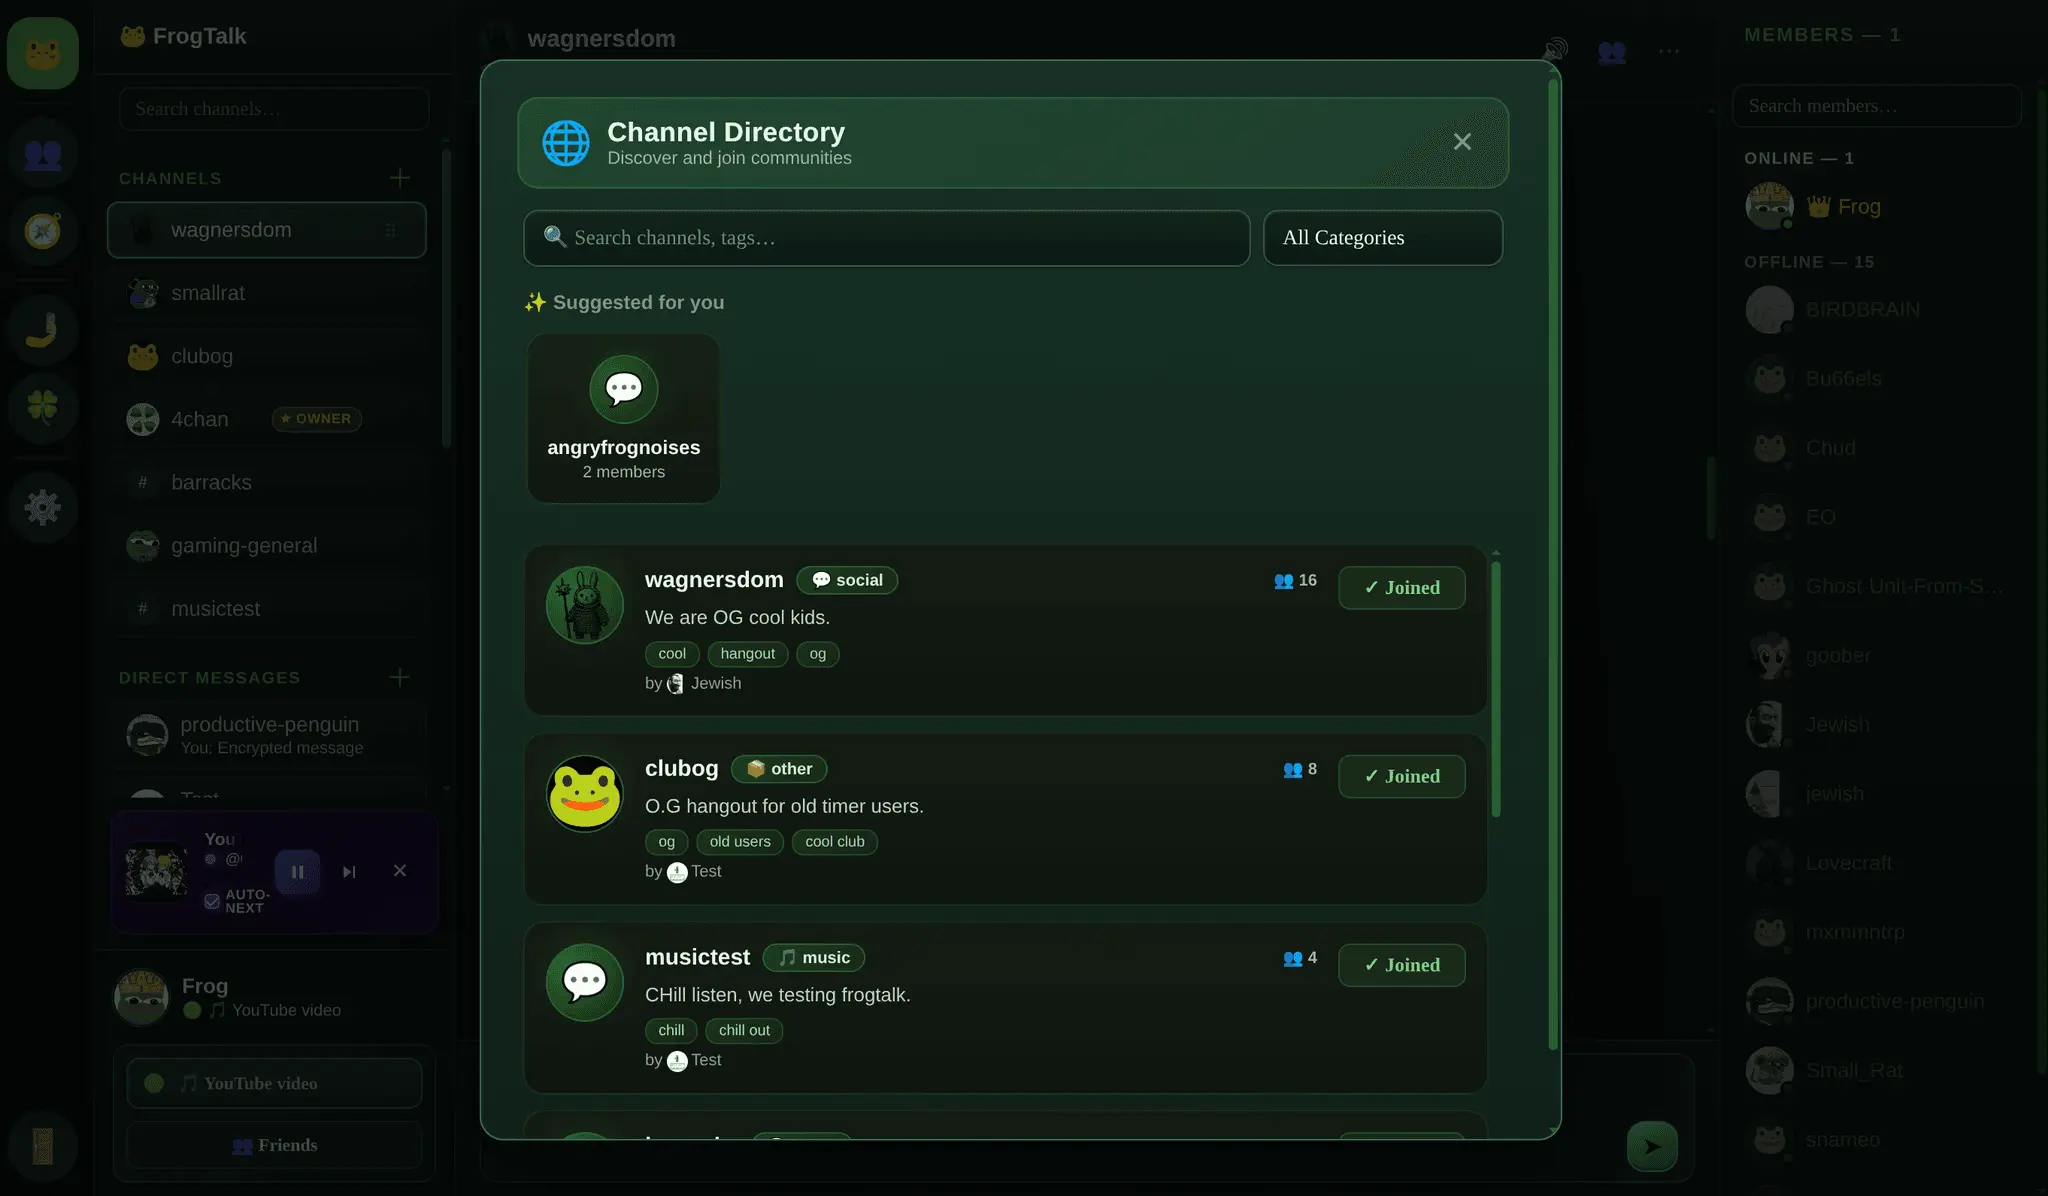
Task: Click the chill out tag on musictest
Action: point(744,1031)
